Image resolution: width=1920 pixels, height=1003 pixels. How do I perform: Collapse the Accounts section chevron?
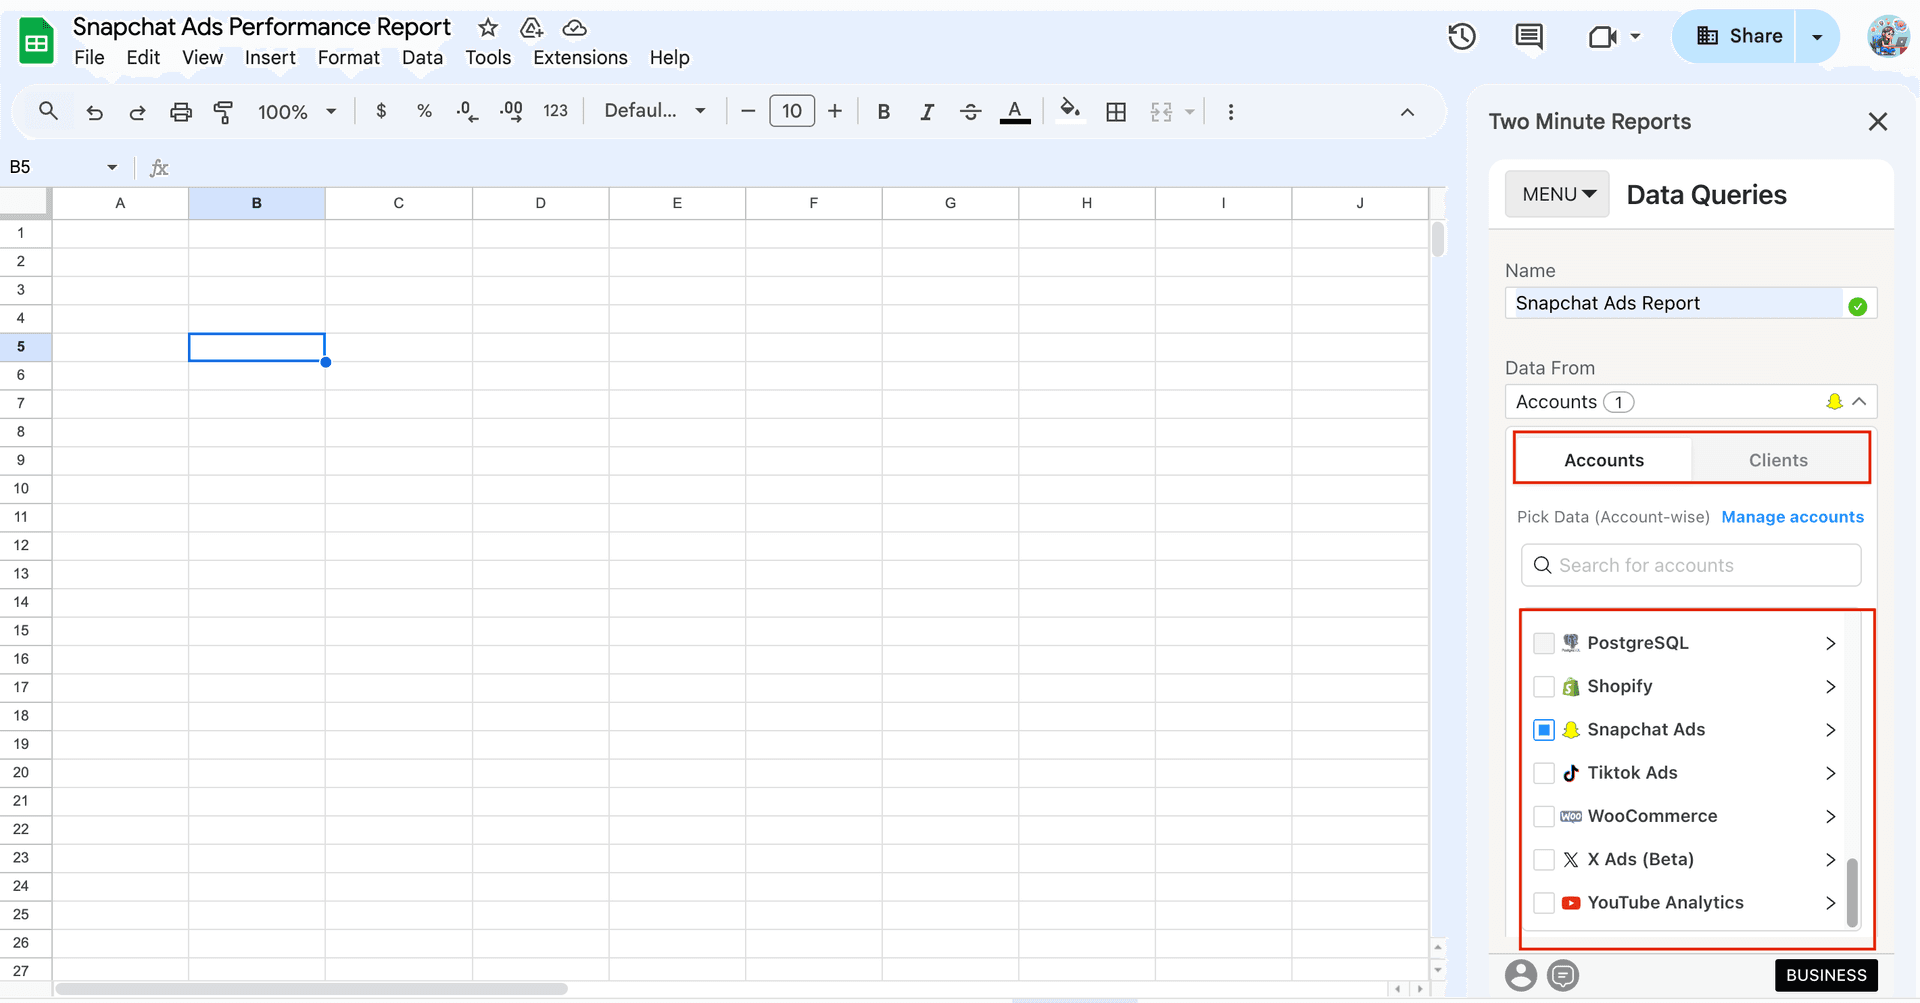(1859, 401)
